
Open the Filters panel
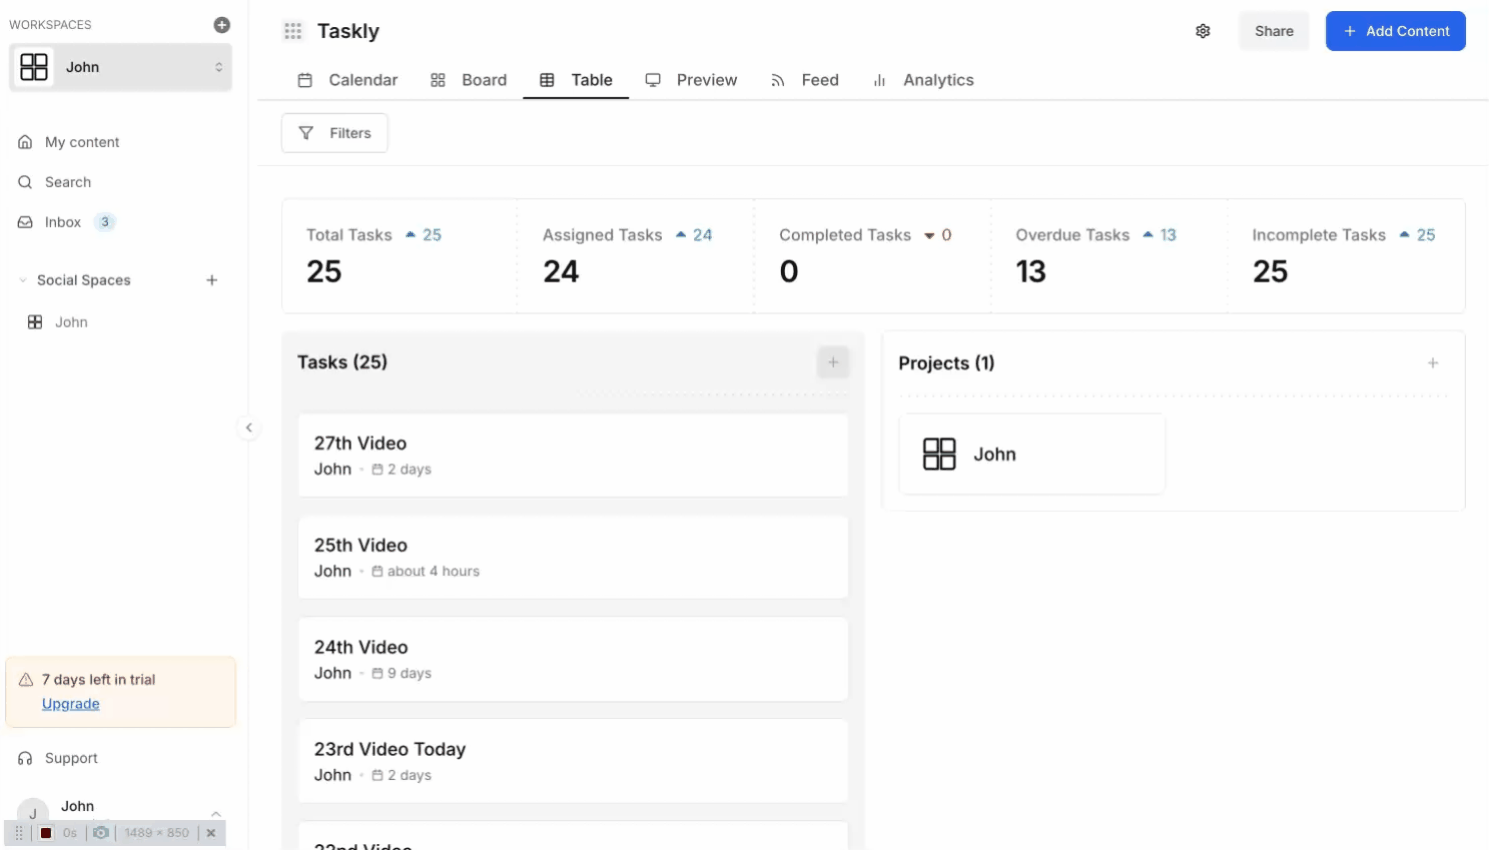pyautogui.click(x=334, y=133)
